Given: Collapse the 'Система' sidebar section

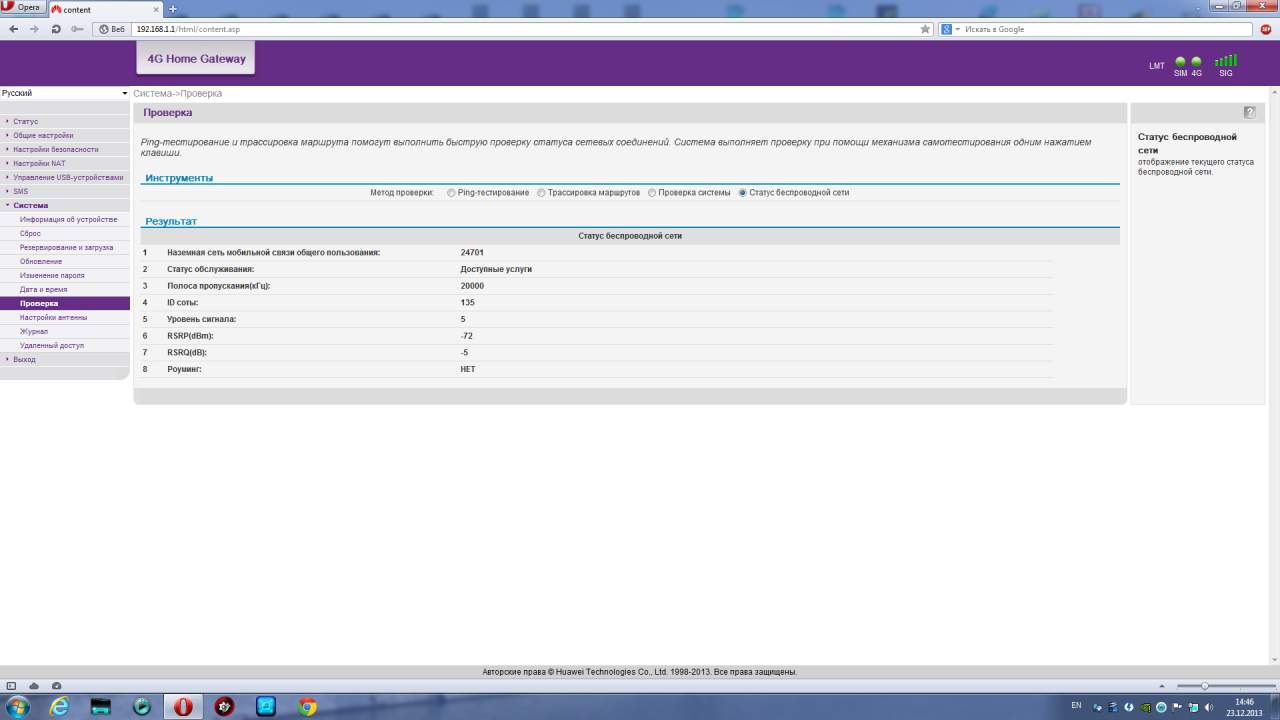Looking at the screenshot, I should (65, 205).
